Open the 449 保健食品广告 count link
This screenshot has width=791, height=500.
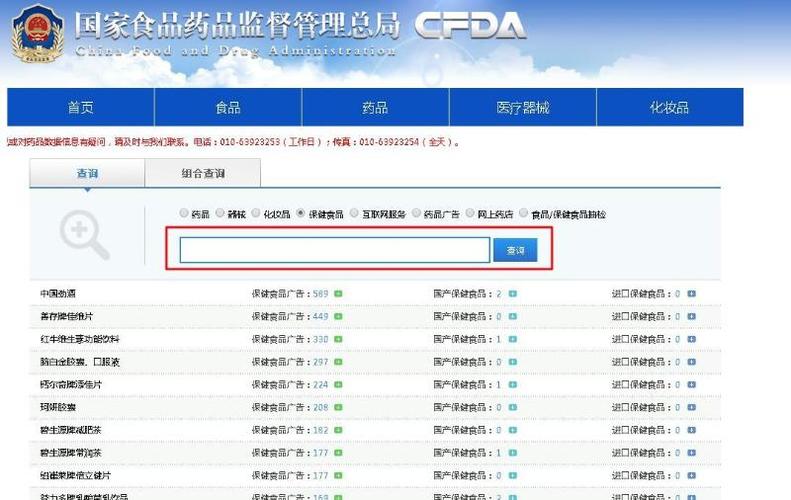[320, 316]
